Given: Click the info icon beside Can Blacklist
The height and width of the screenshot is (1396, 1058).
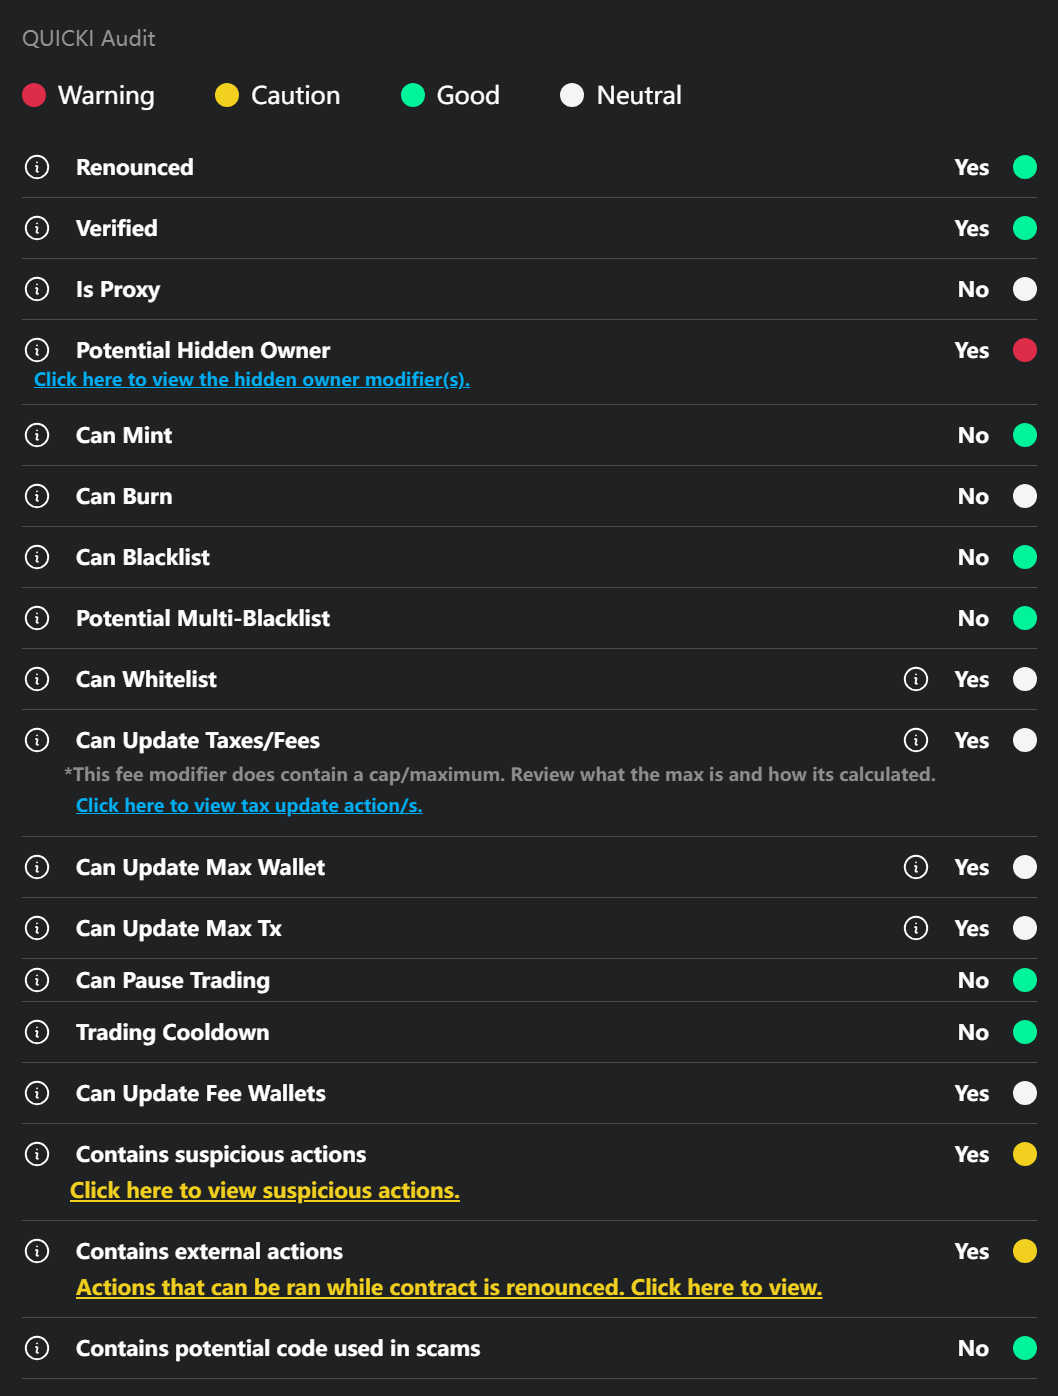Looking at the screenshot, I should 37,557.
